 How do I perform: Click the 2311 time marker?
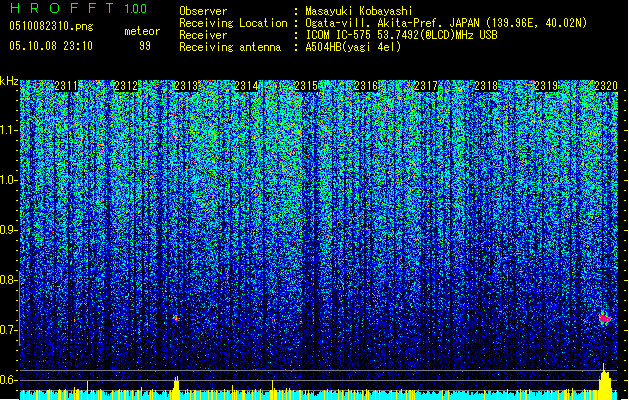66,86
